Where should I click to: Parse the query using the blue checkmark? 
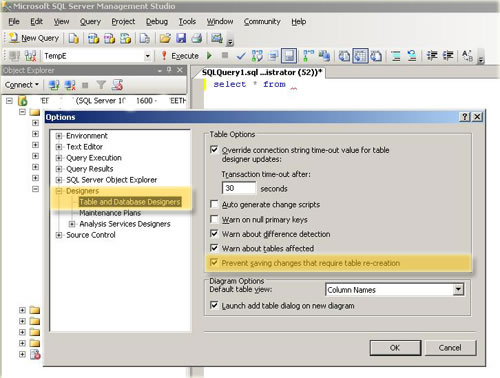pyautogui.click(x=241, y=56)
